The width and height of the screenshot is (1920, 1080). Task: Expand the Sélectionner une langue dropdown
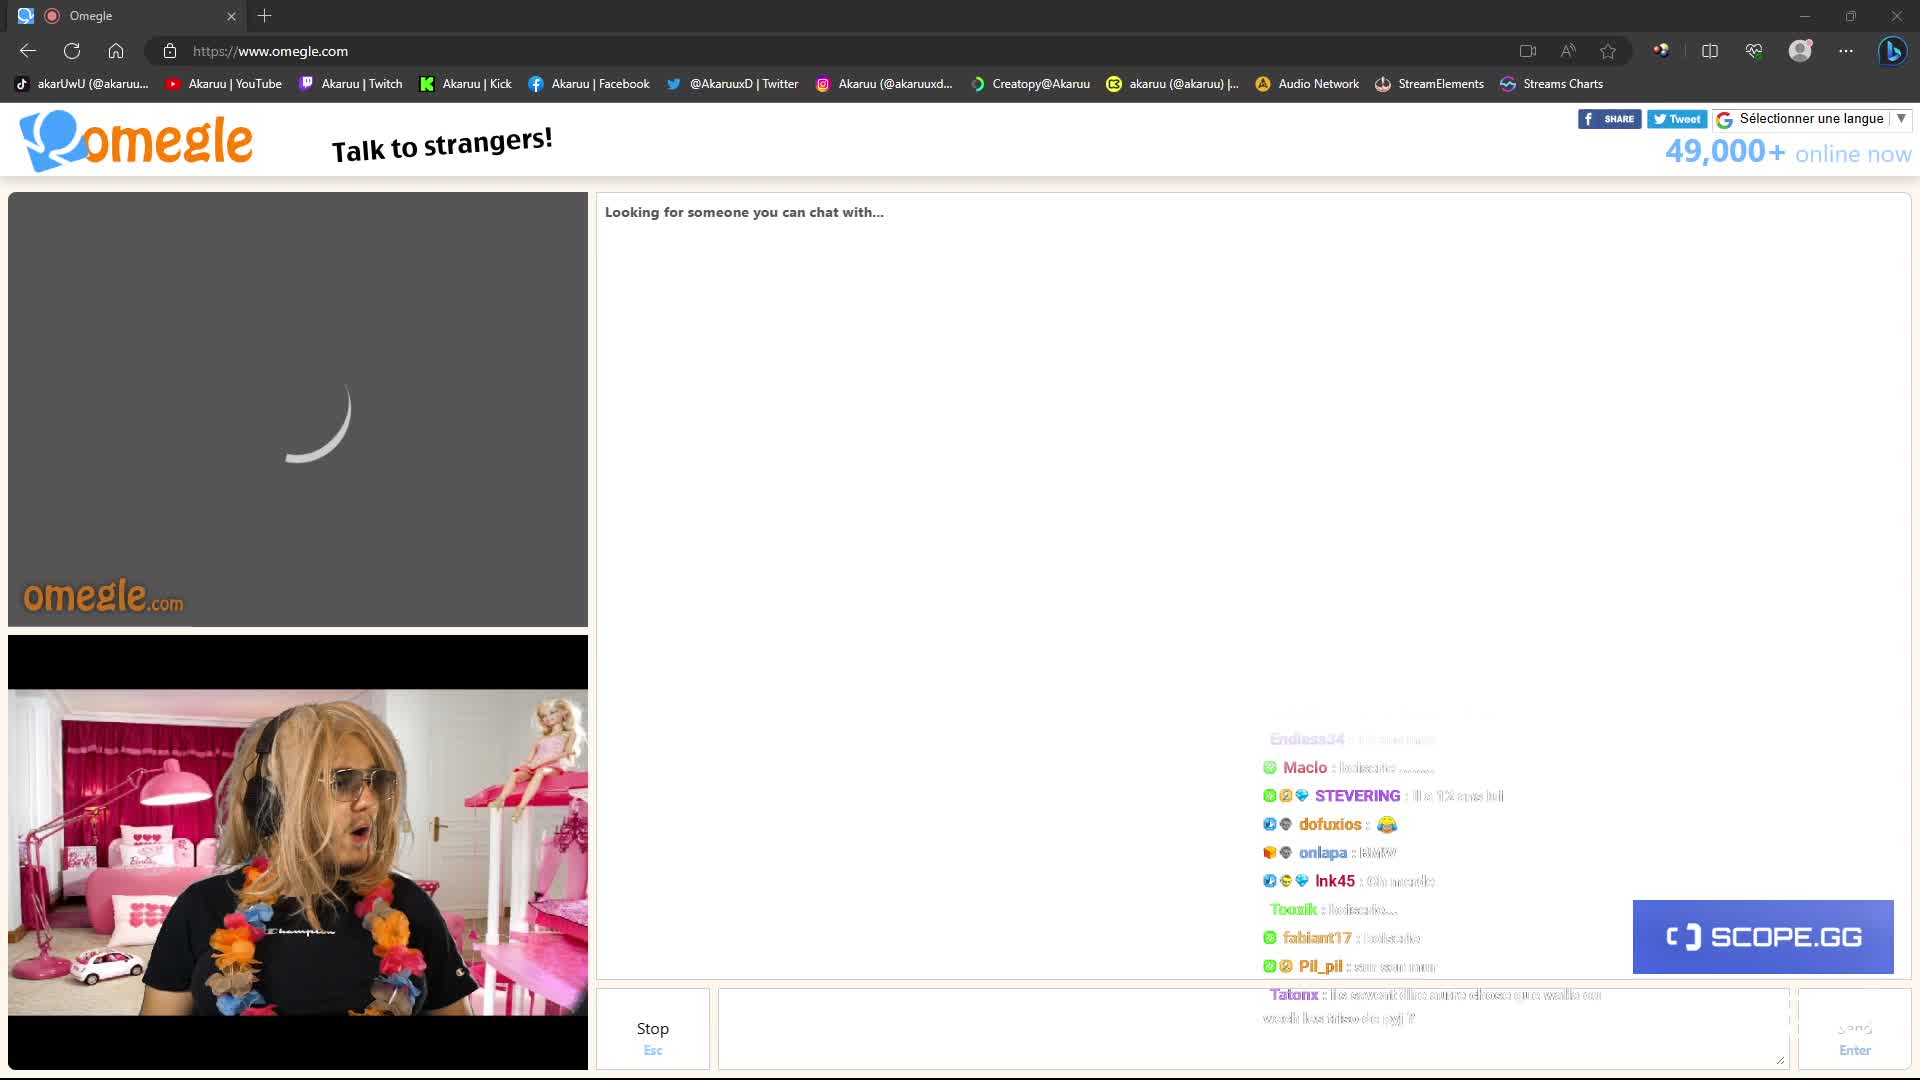(x=1811, y=119)
